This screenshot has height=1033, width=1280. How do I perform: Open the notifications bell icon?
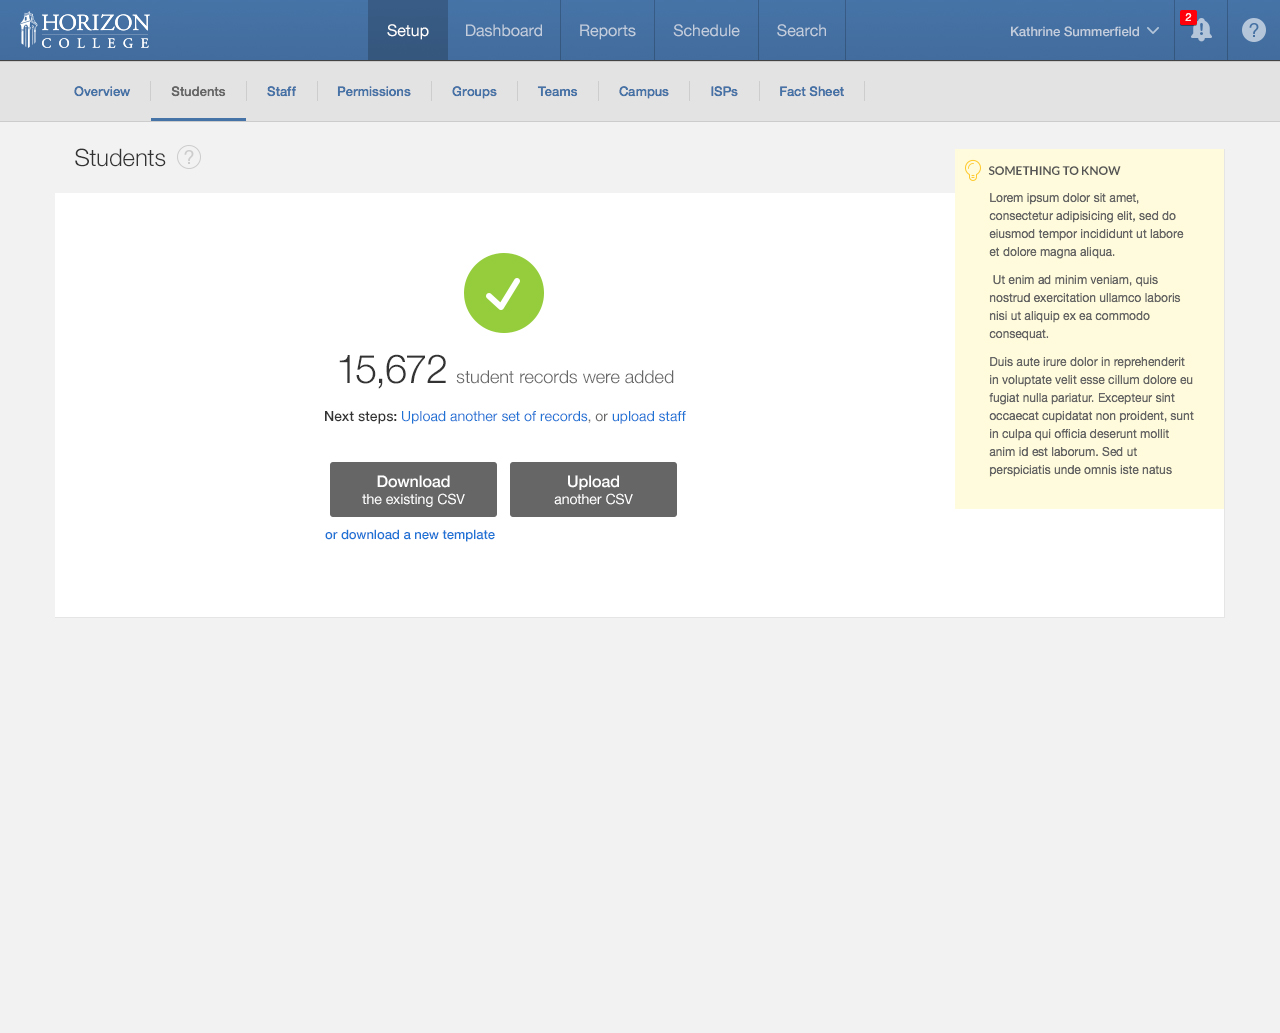(x=1201, y=31)
